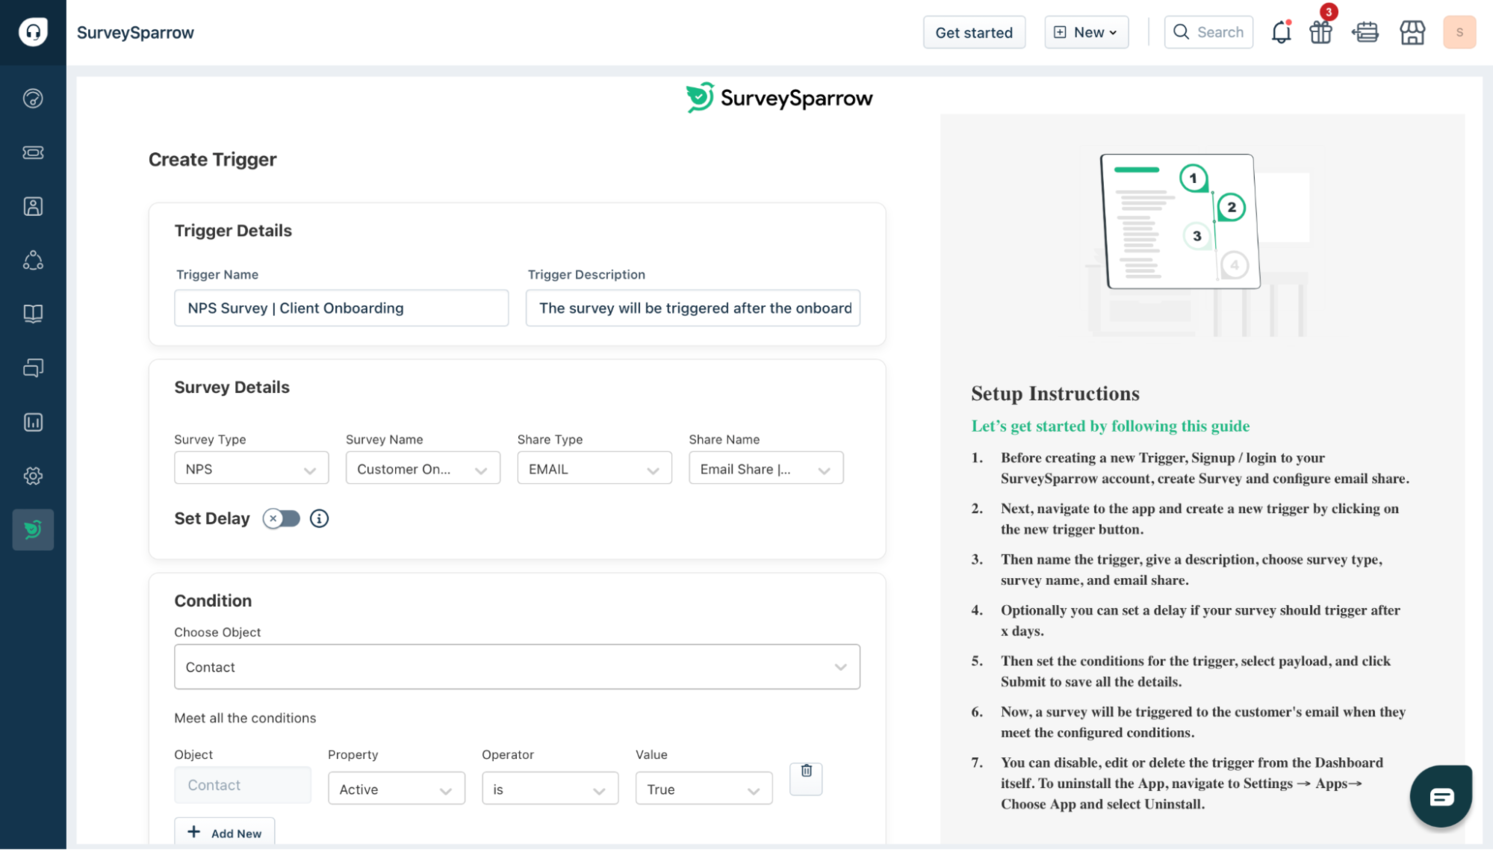Open the solutions book icon in sidebar
Image resolution: width=1493 pixels, height=850 pixels.
click(33, 314)
